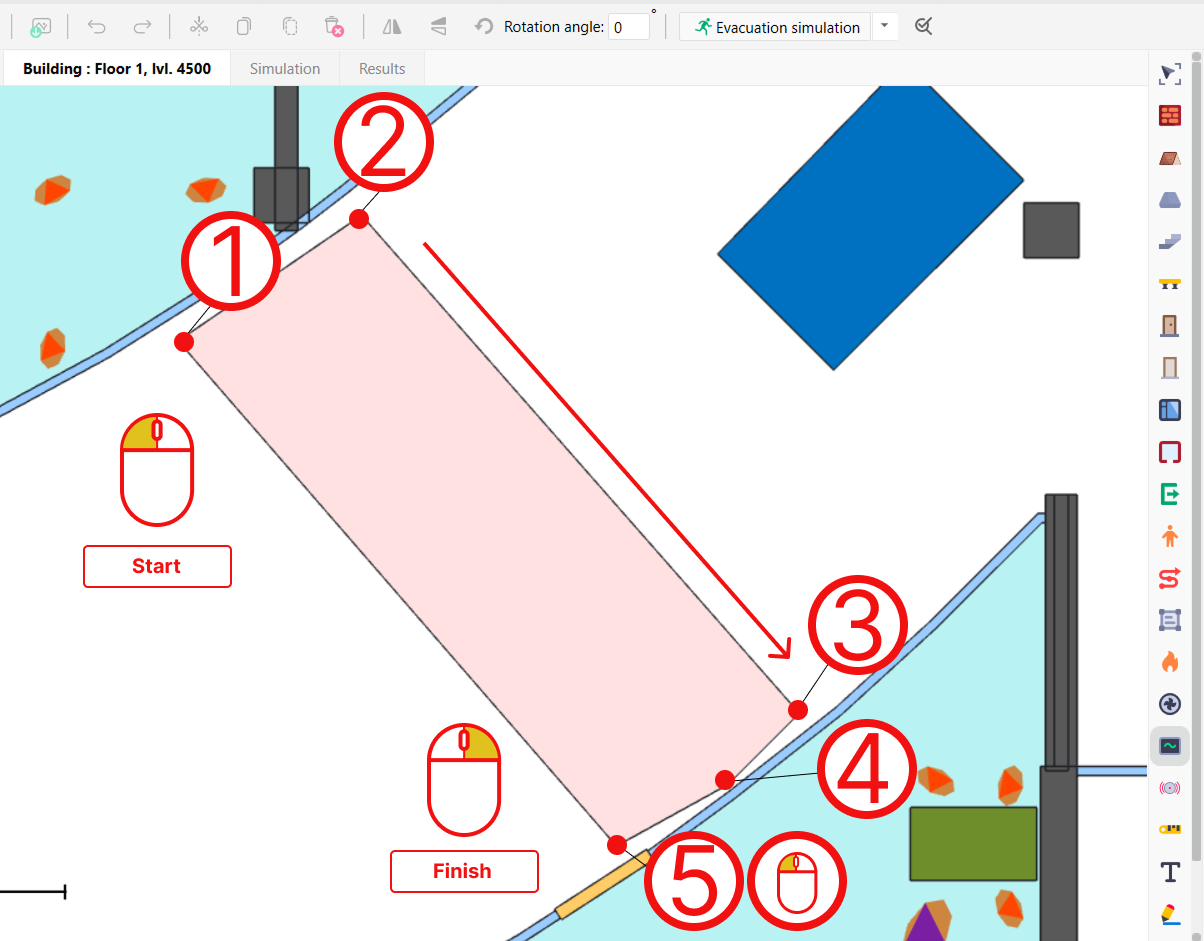Screen dimensions: 1204x941
Task: Select the brown door tool
Action: click(x=1170, y=325)
